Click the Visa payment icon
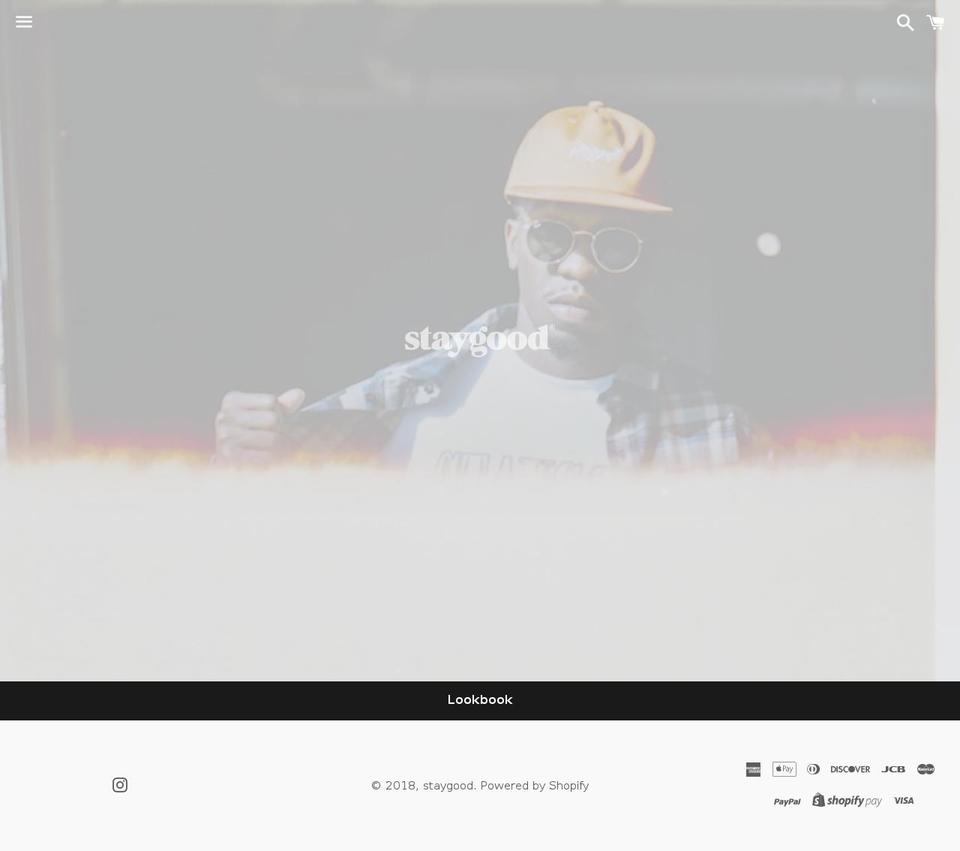Image resolution: width=960 pixels, height=851 pixels. pos(904,801)
